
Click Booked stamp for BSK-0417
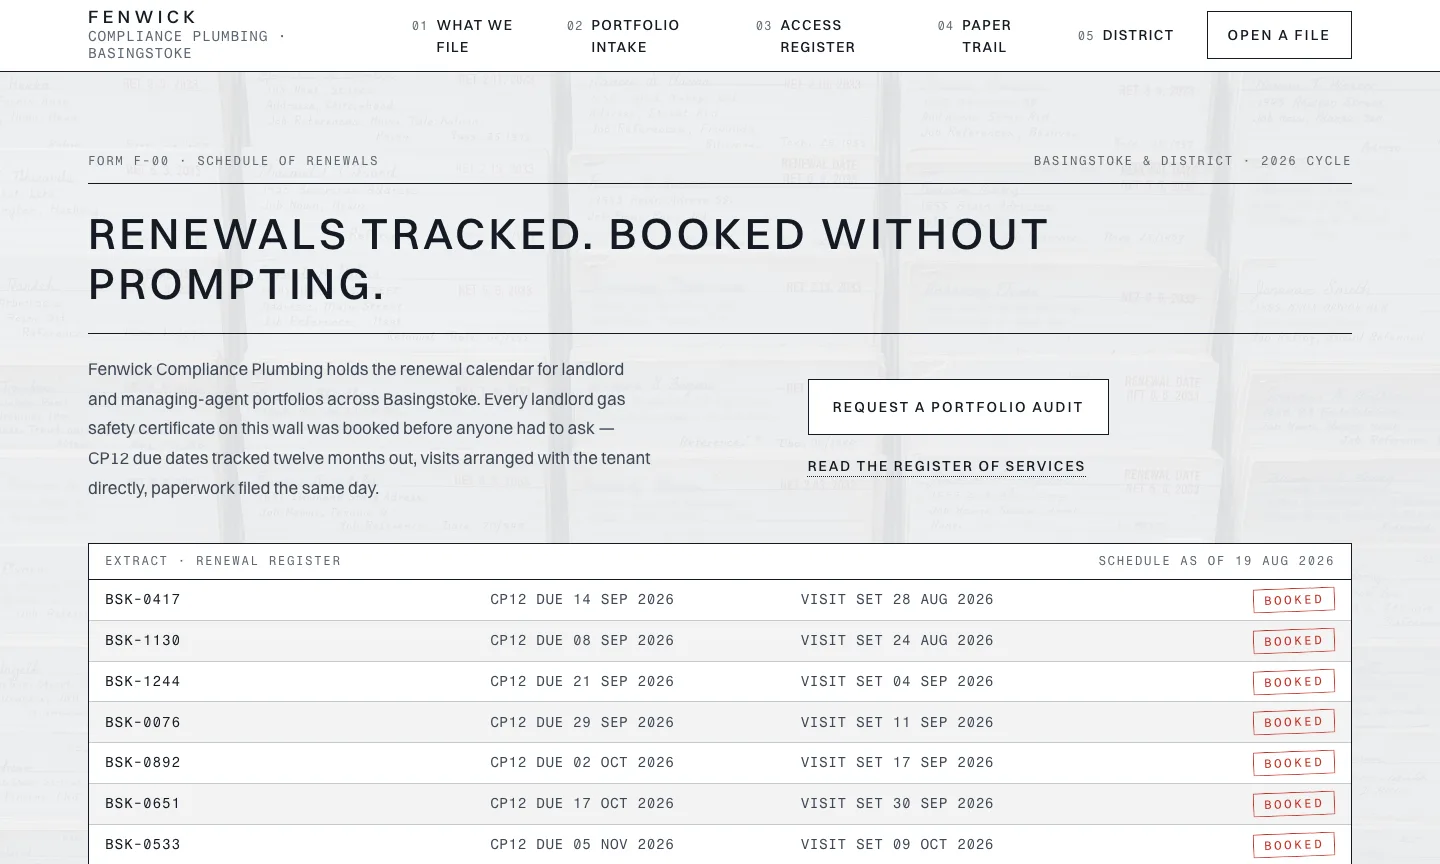(x=1294, y=600)
